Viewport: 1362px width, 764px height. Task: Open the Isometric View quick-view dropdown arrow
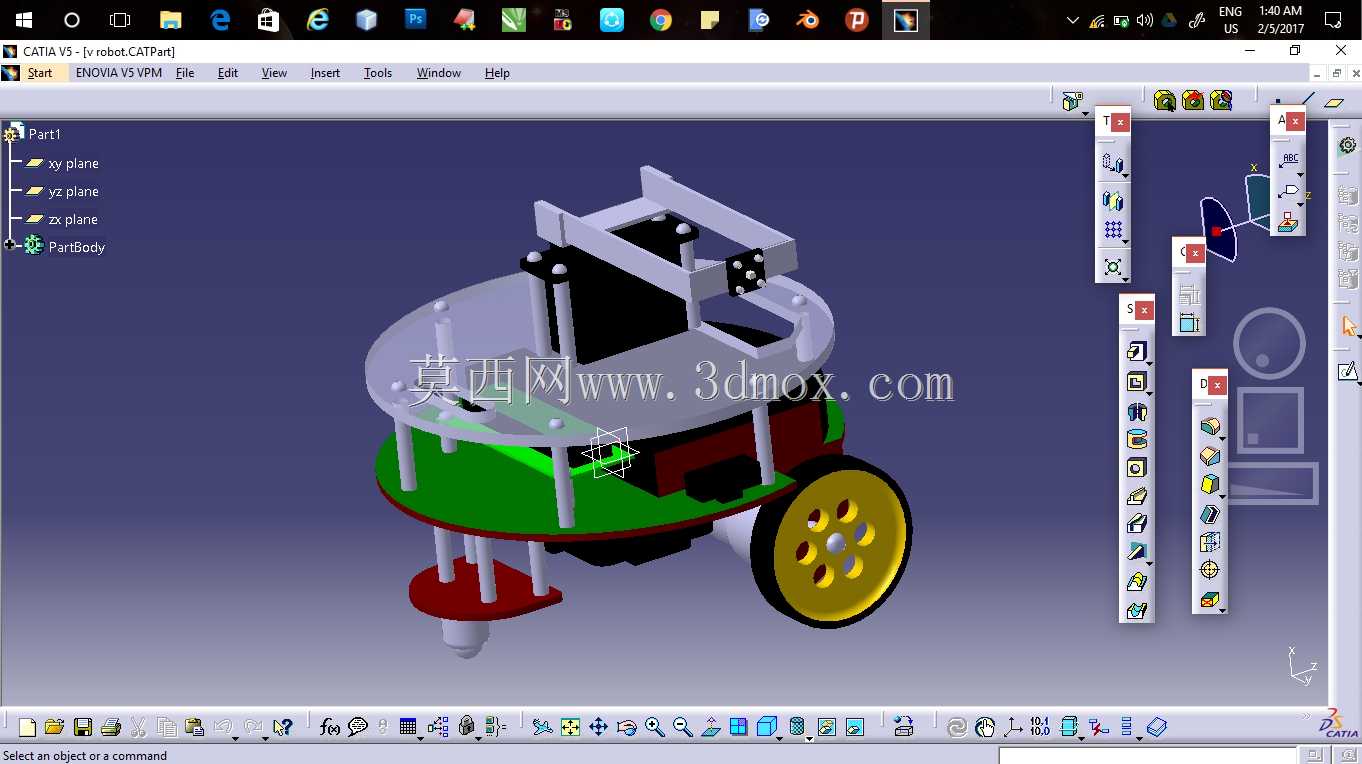coord(780,738)
